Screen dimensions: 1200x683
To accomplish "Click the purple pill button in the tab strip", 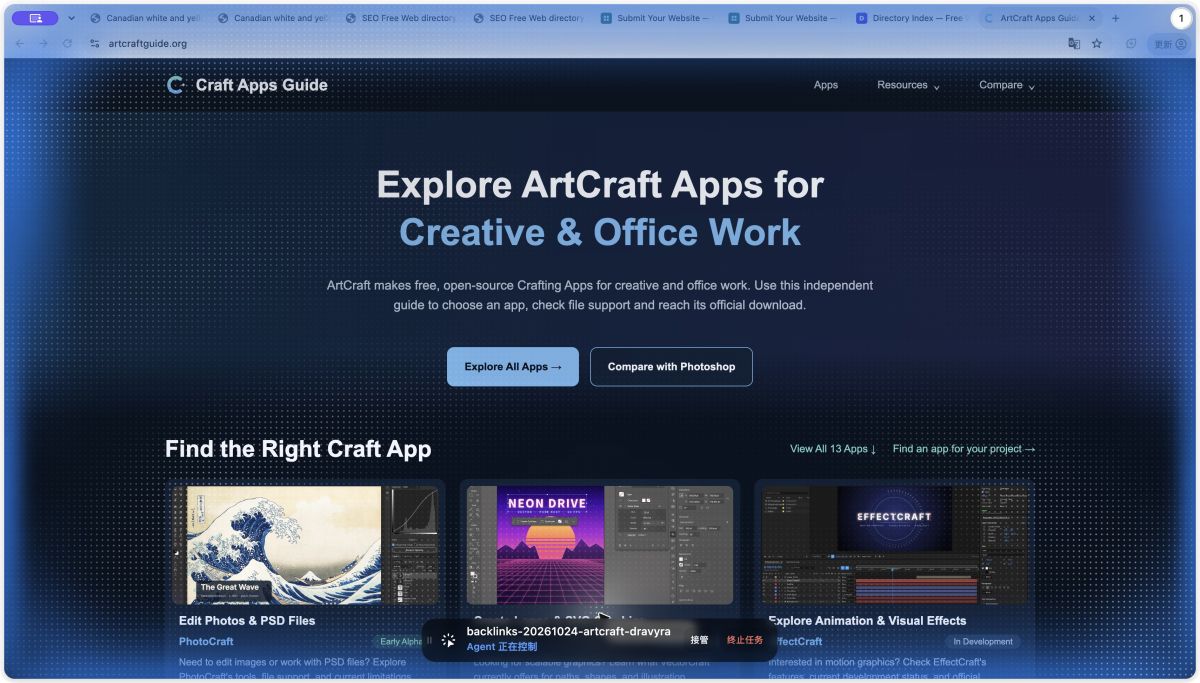I will 35,18.
